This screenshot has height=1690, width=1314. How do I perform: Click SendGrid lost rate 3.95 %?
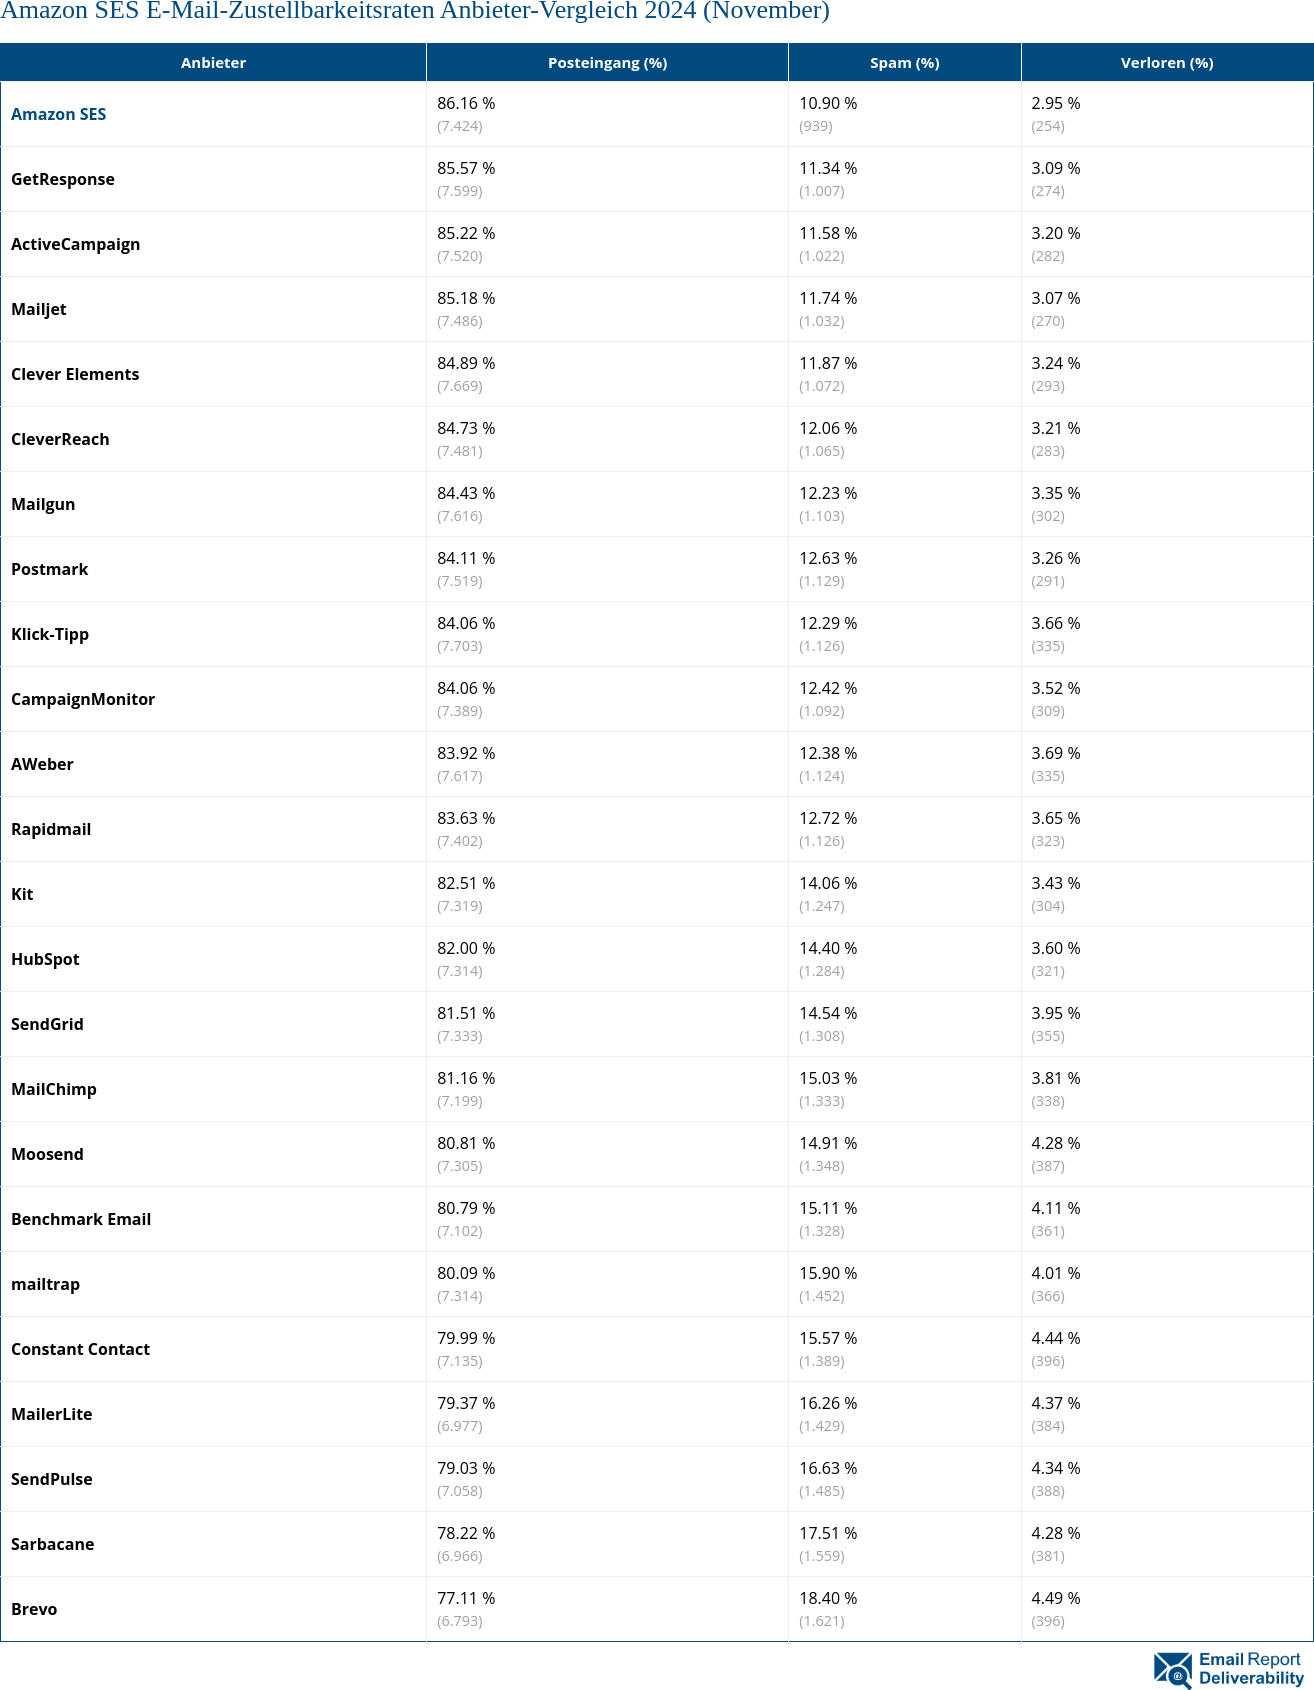(x=1056, y=1013)
